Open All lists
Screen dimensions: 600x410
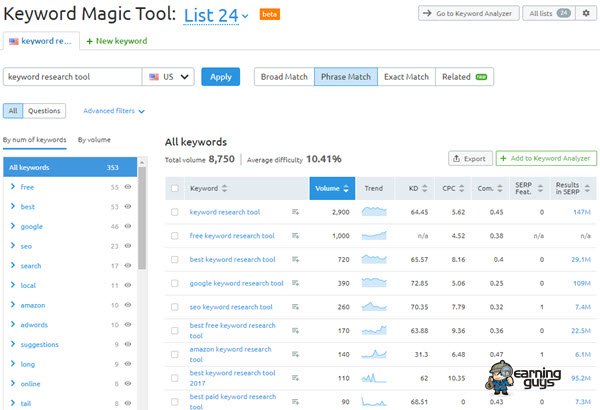click(549, 13)
